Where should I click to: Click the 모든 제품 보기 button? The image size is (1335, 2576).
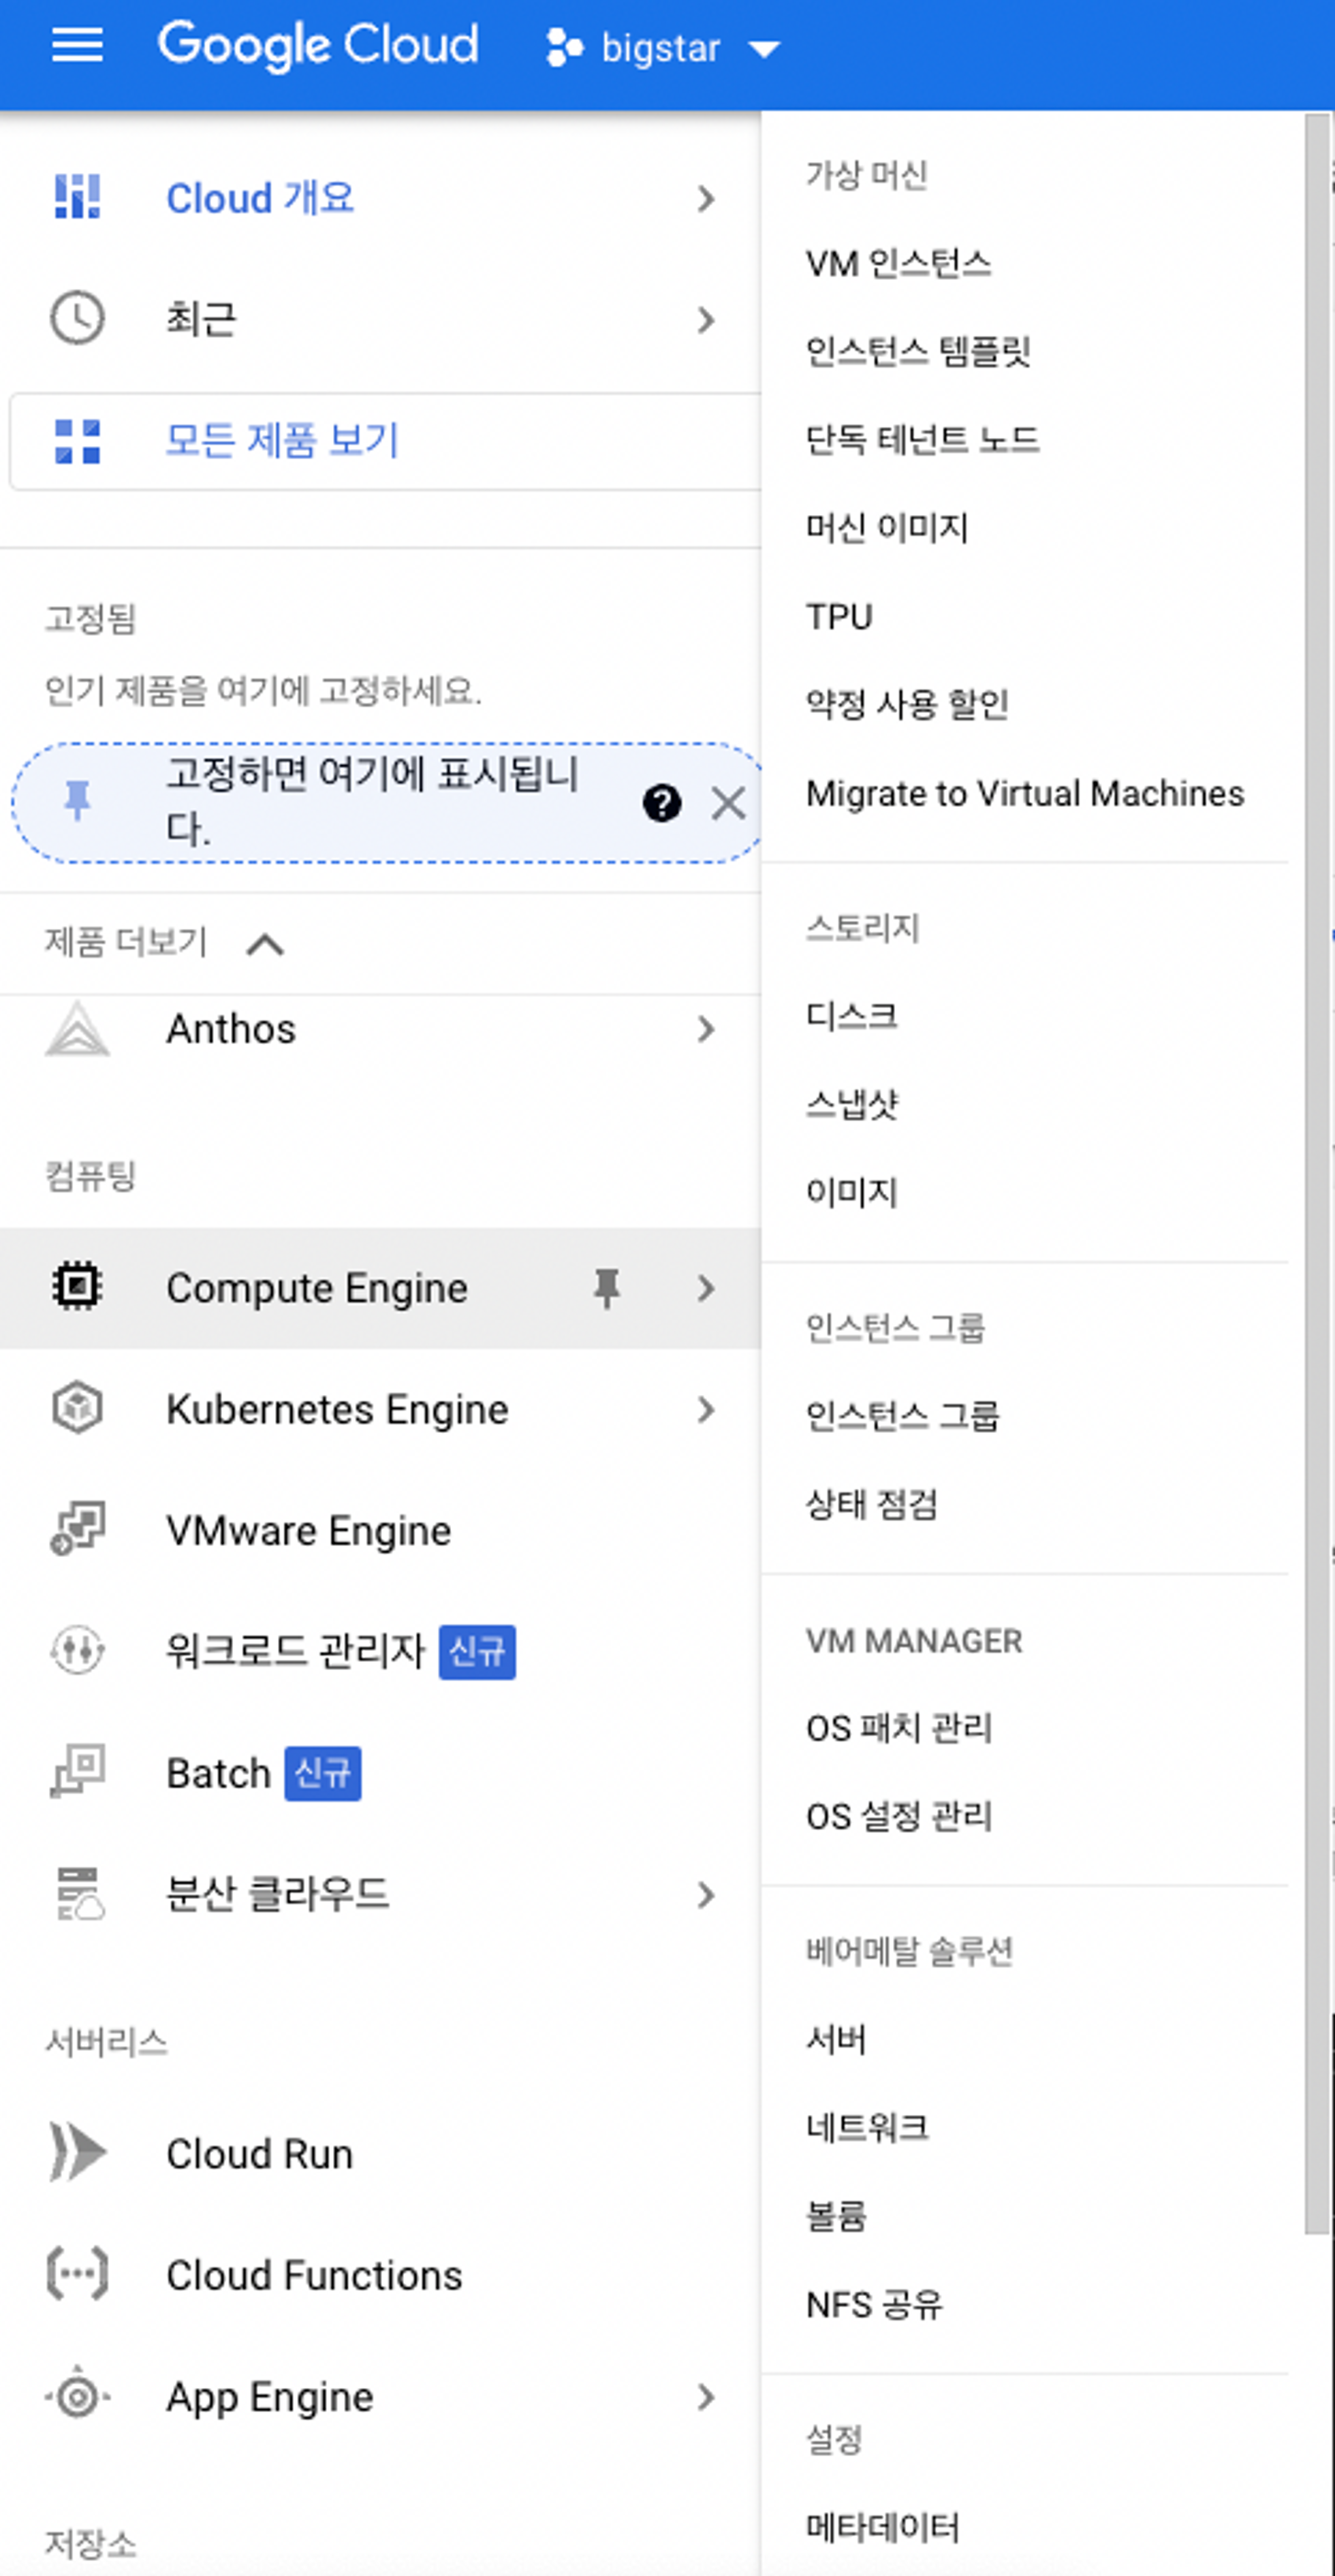(282, 440)
